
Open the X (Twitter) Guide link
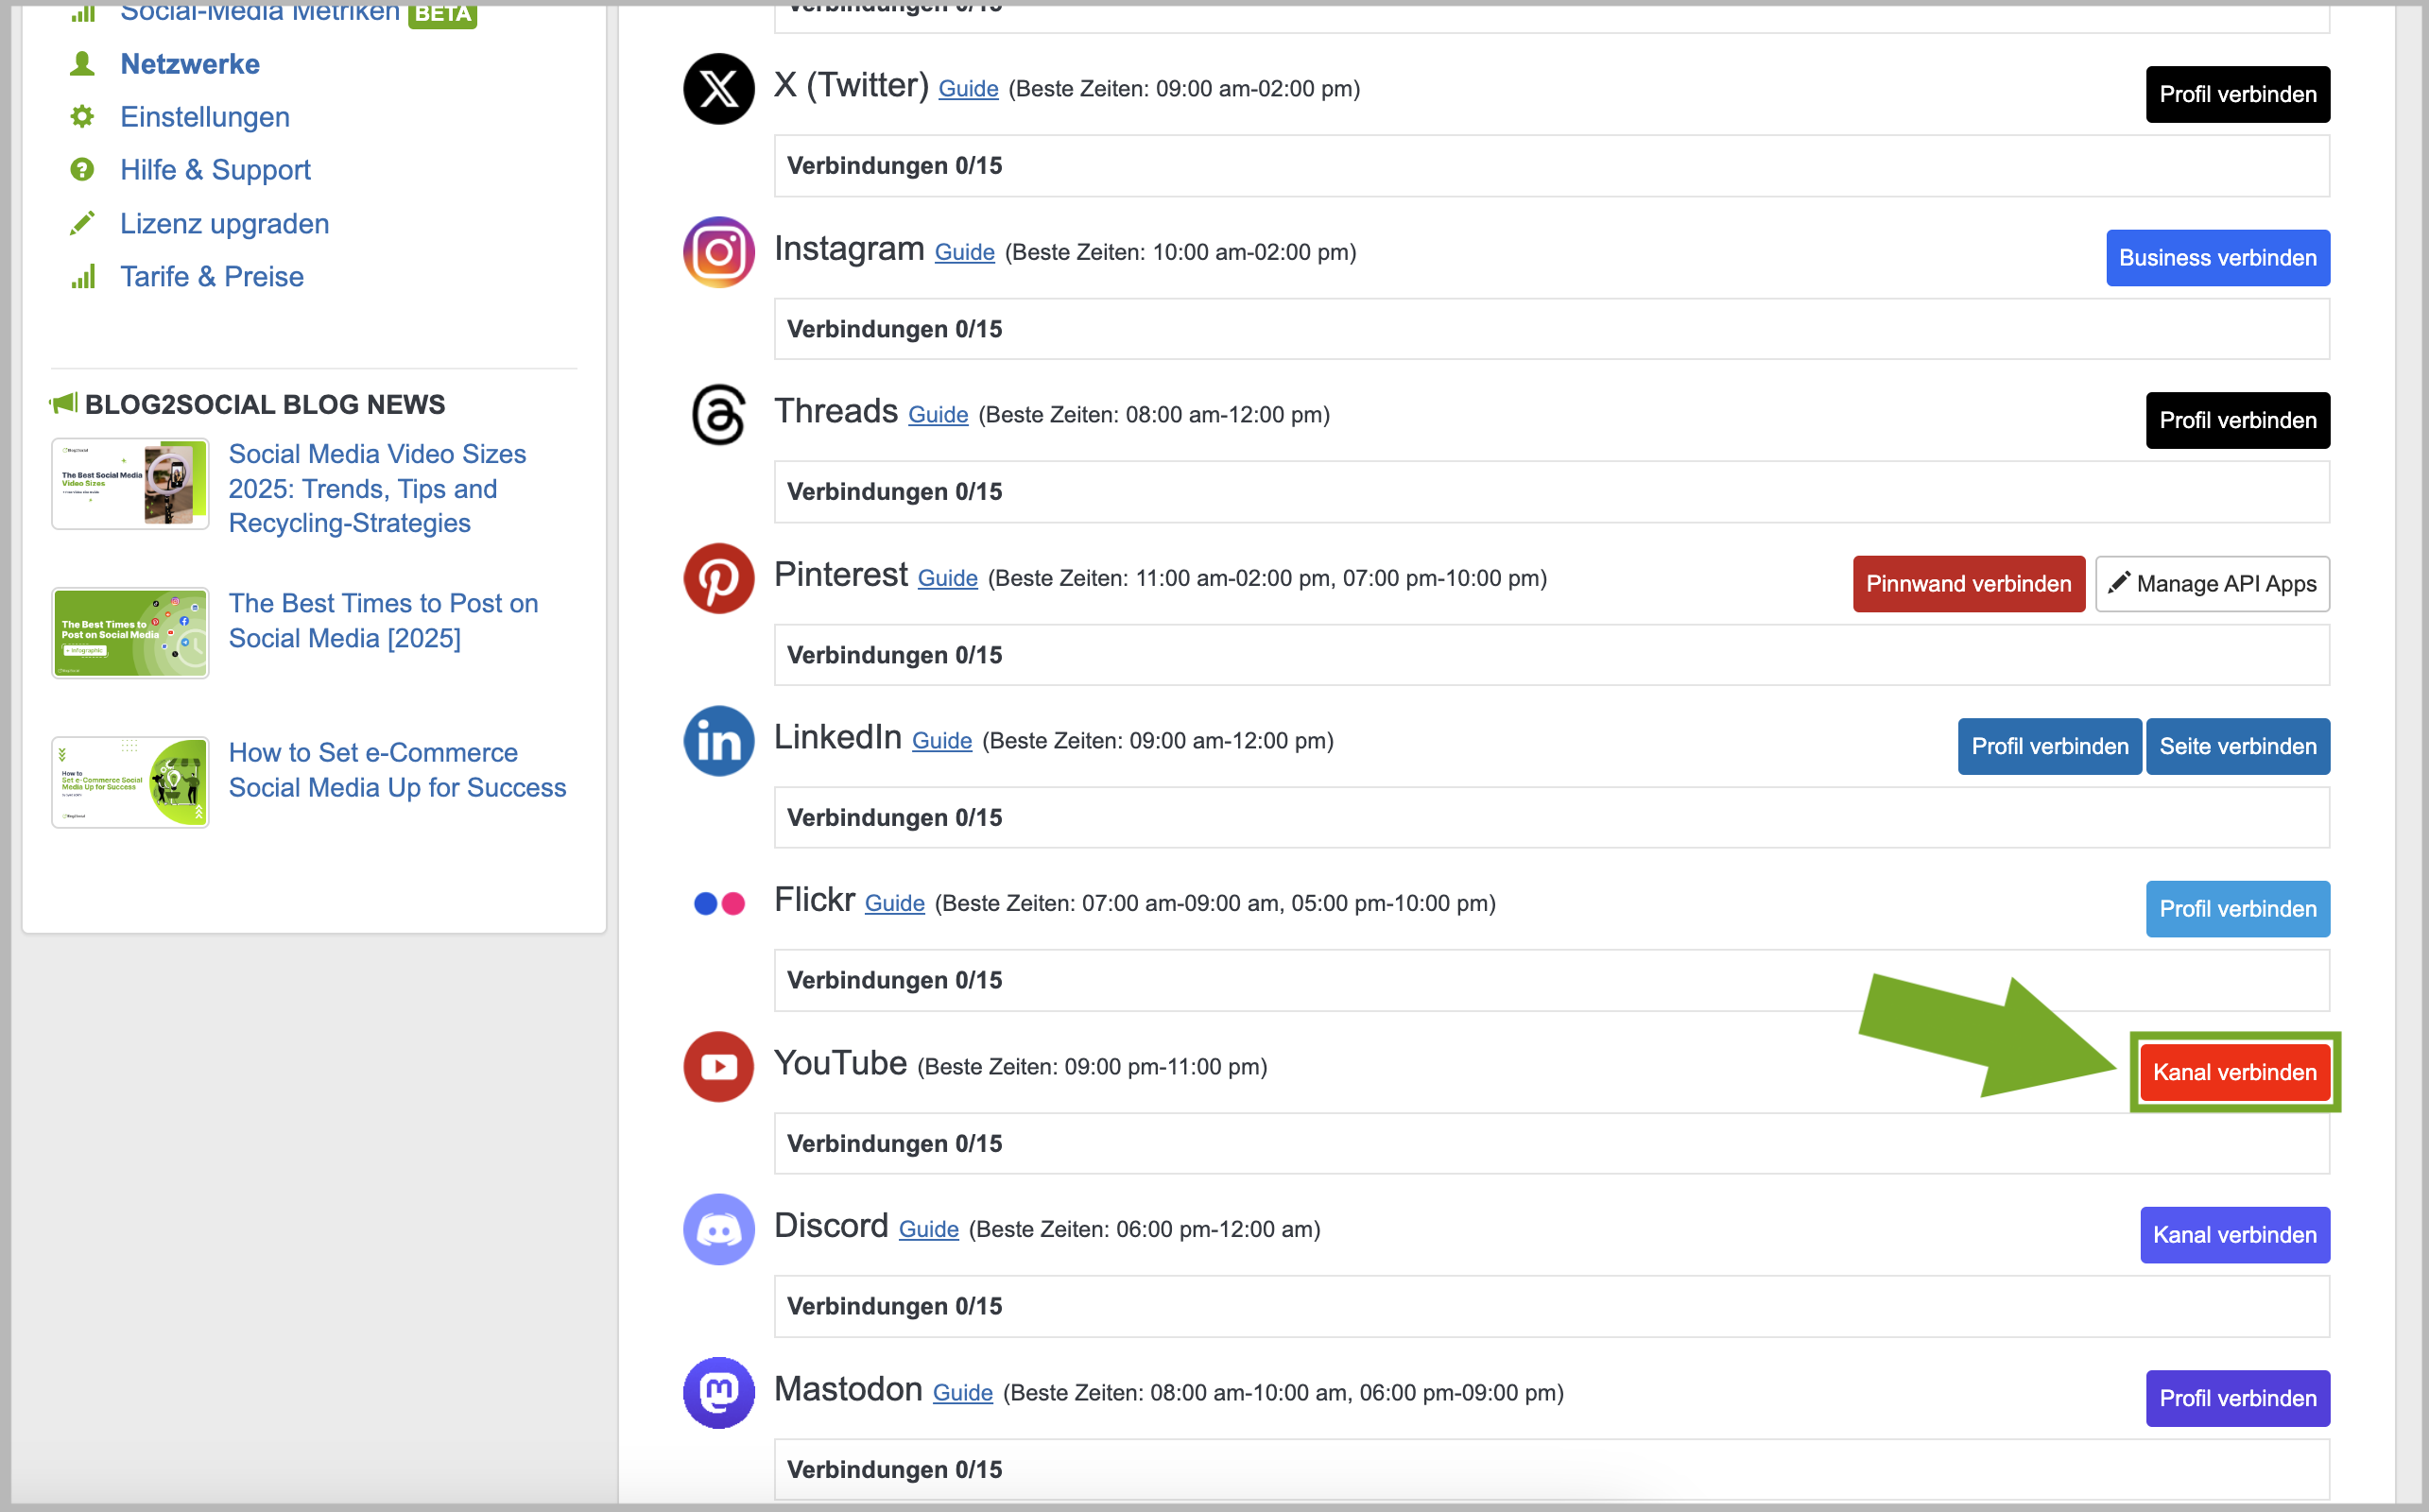click(x=968, y=89)
